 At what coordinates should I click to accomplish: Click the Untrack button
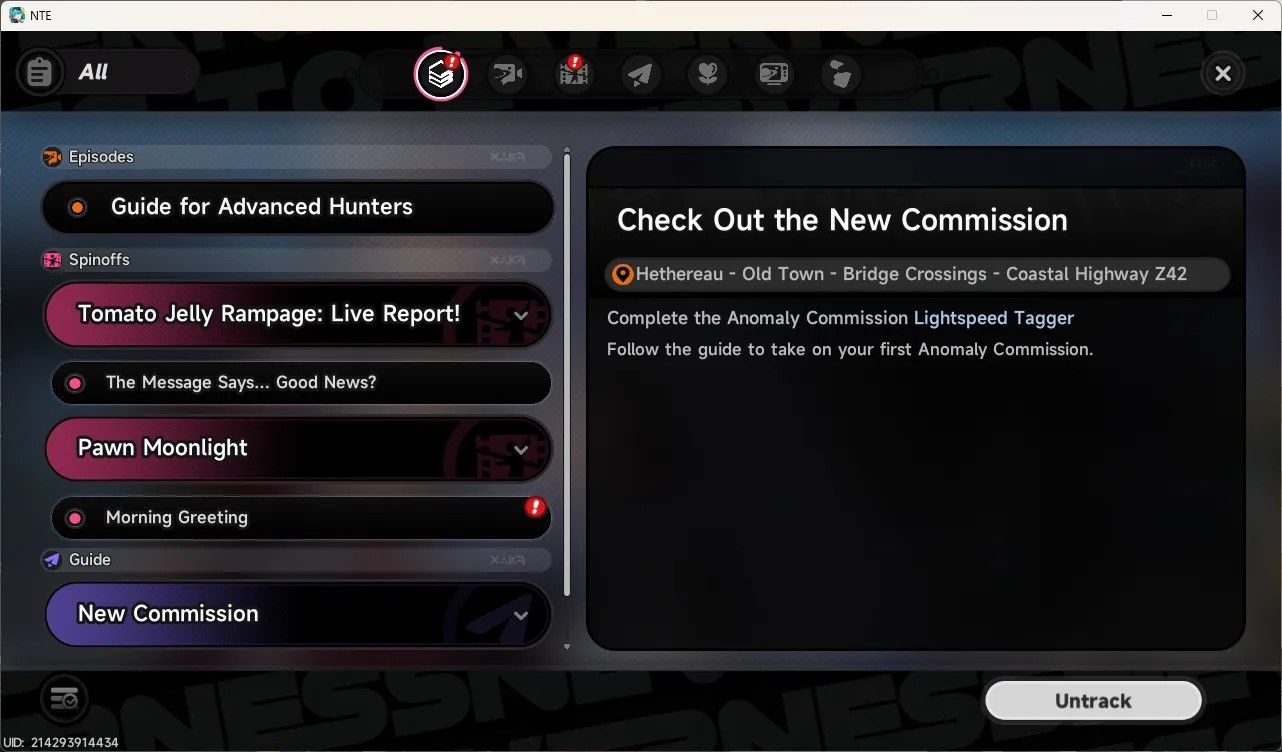click(x=1093, y=701)
